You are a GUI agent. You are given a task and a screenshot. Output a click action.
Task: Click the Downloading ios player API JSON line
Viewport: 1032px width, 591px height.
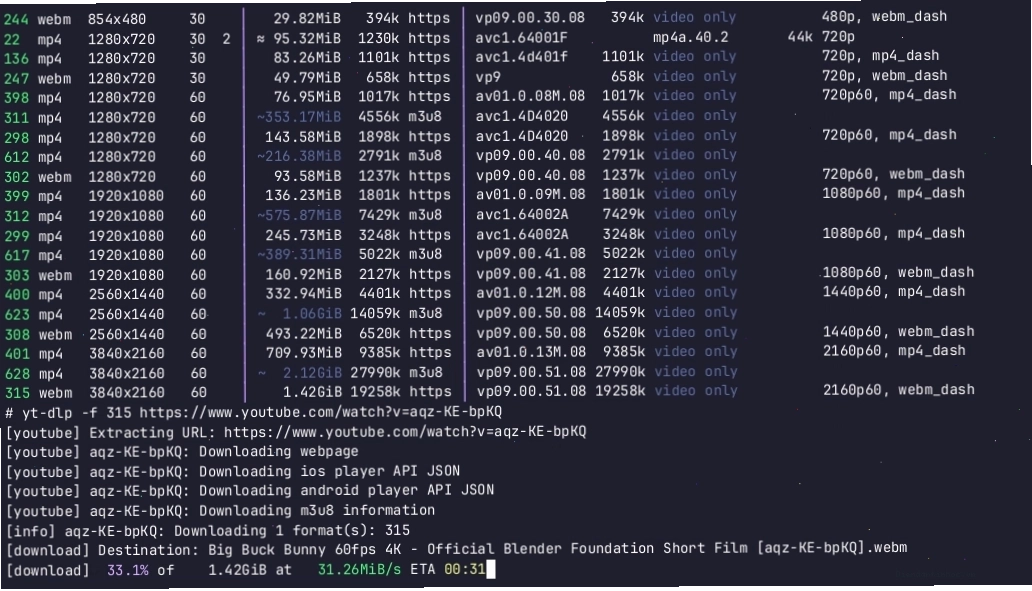[233, 472]
